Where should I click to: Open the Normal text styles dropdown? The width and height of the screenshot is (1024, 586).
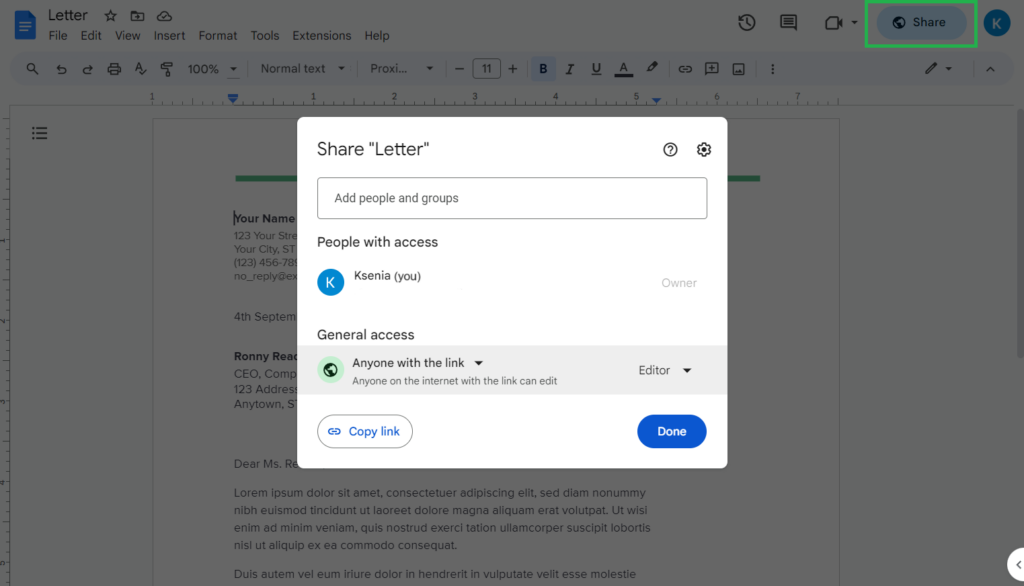(302, 68)
